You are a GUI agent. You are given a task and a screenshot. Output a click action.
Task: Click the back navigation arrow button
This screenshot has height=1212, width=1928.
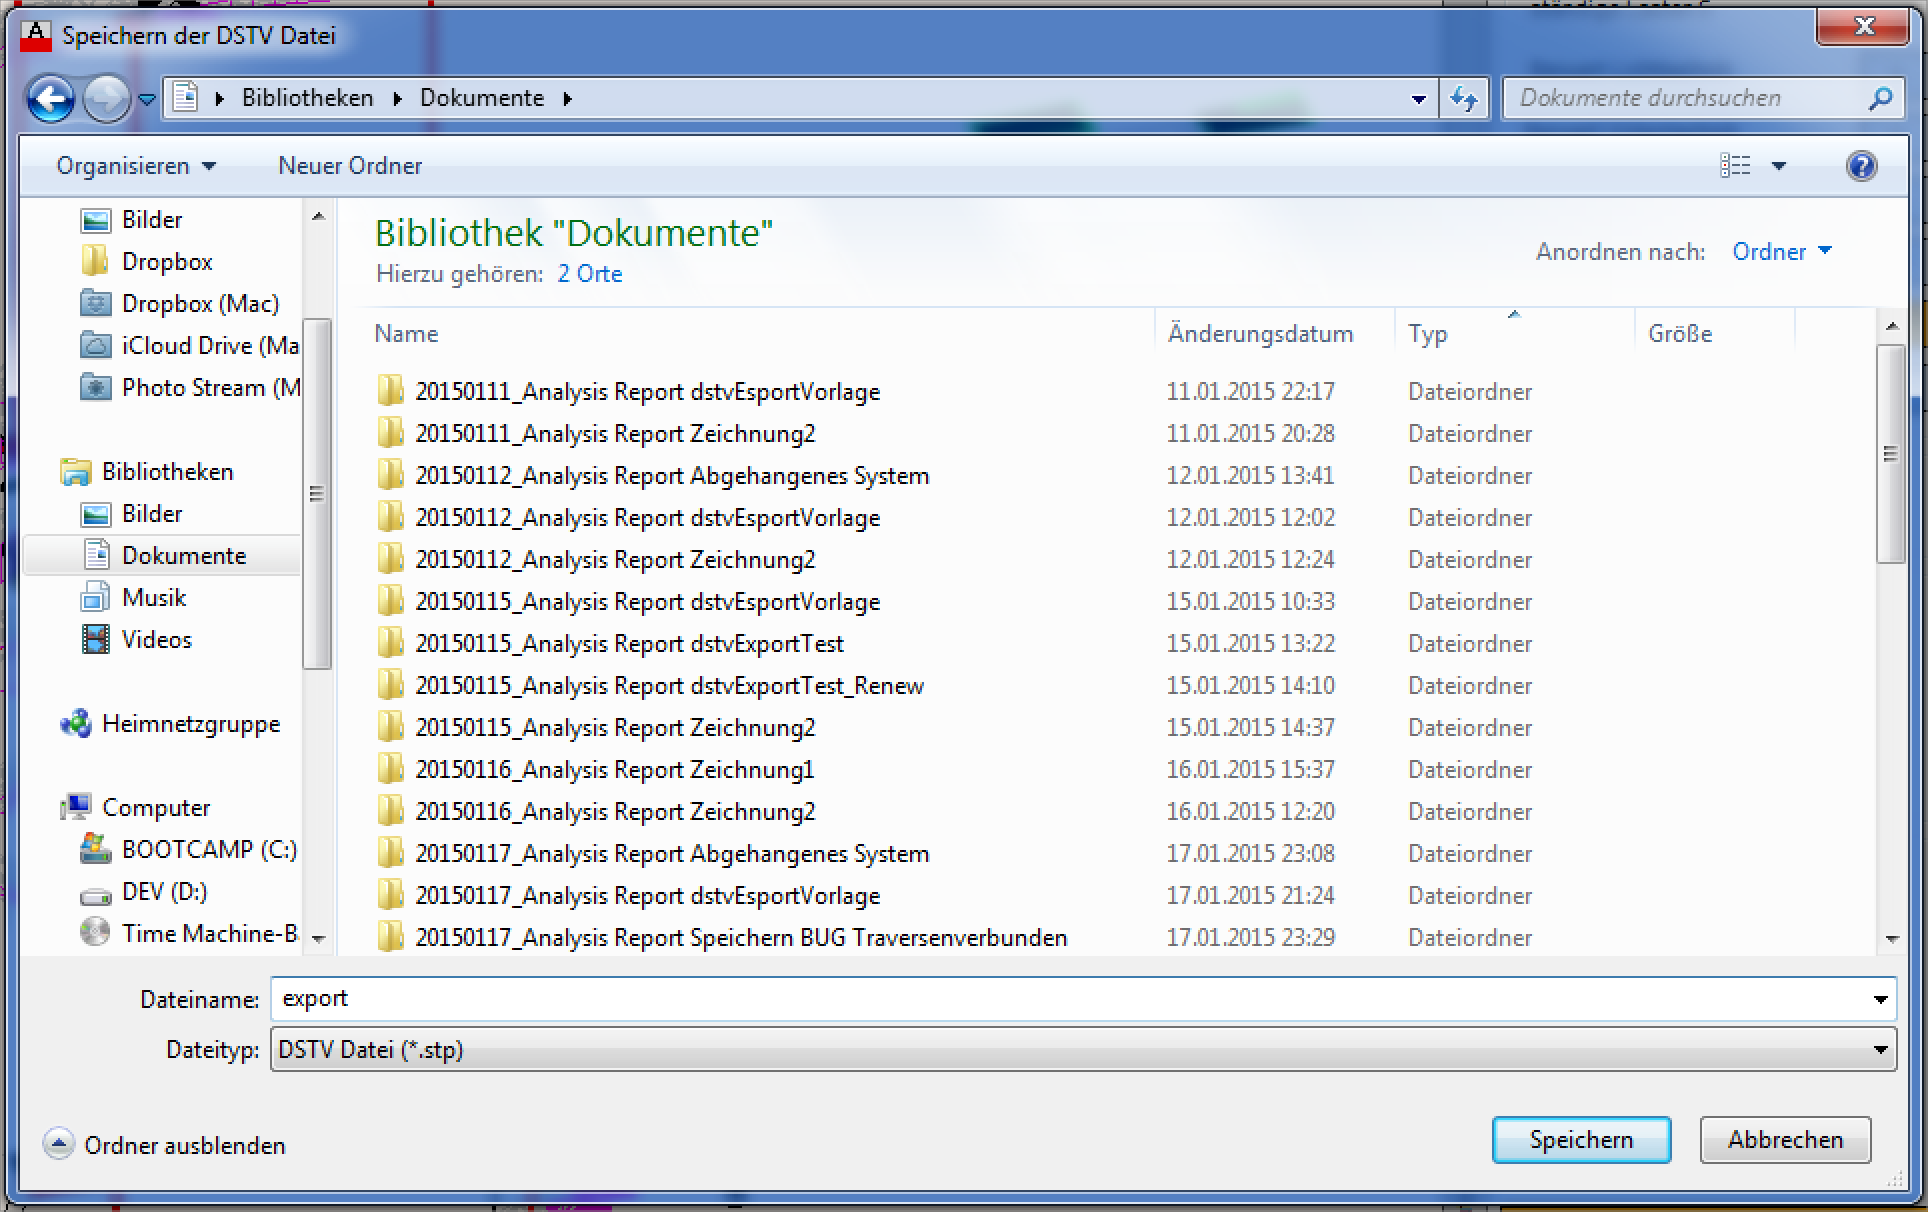click(50, 98)
